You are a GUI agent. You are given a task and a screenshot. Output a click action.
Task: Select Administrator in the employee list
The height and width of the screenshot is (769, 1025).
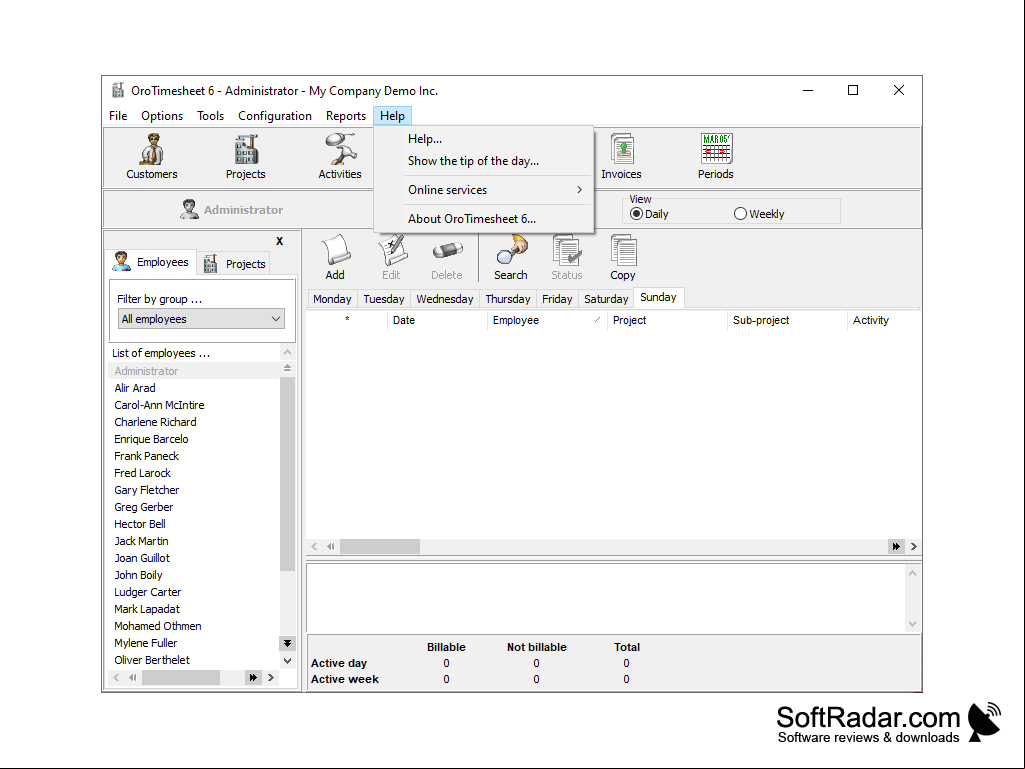click(x=194, y=371)
